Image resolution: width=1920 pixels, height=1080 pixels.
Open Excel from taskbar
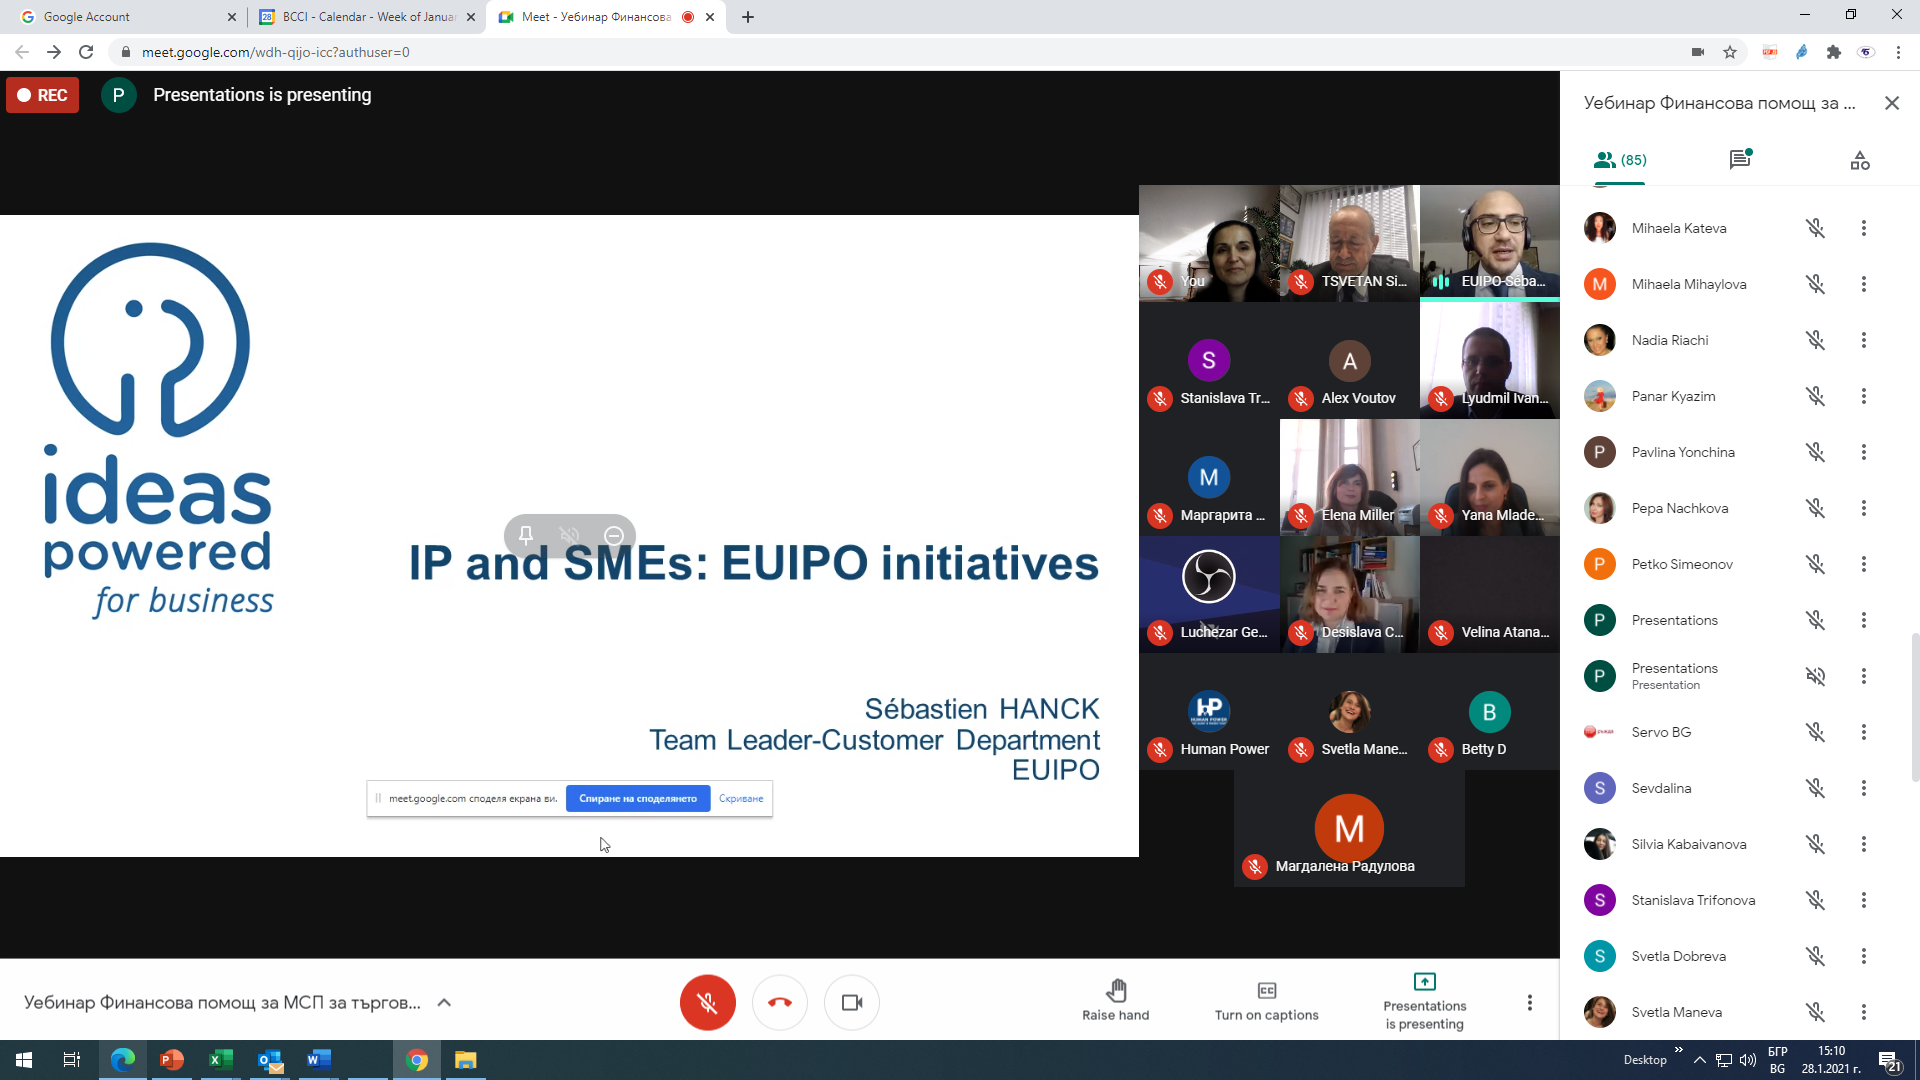pyautogui.click(x=221, y=1060)
